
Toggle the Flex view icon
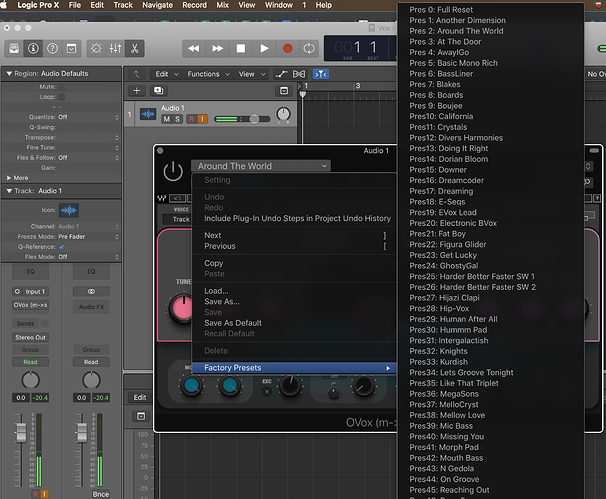pyautogui.click(x=299, y=74)
